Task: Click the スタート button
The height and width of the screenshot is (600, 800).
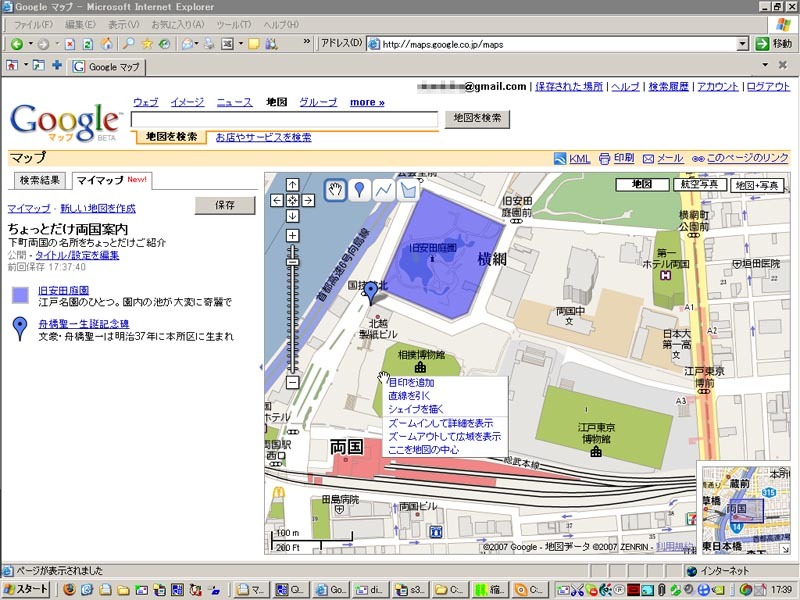Action: click(x=26, y=590)
